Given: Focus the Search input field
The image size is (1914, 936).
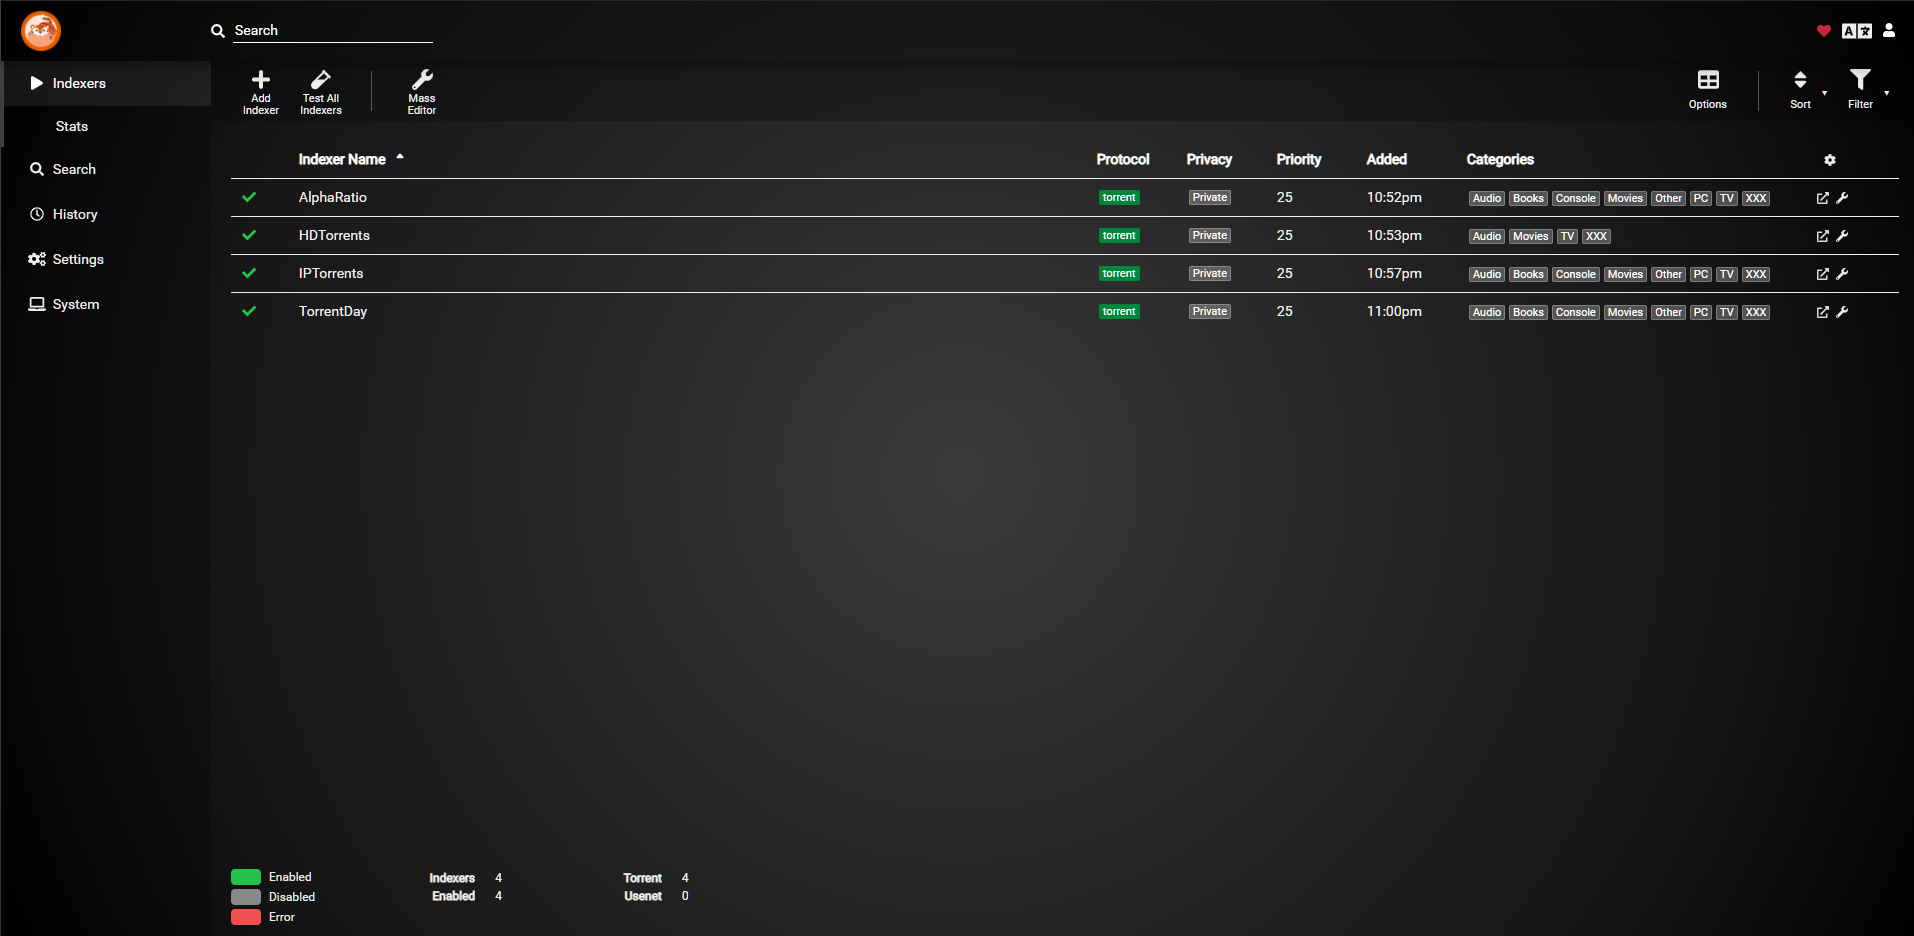Looking at the screenshot, I should 332,31.
